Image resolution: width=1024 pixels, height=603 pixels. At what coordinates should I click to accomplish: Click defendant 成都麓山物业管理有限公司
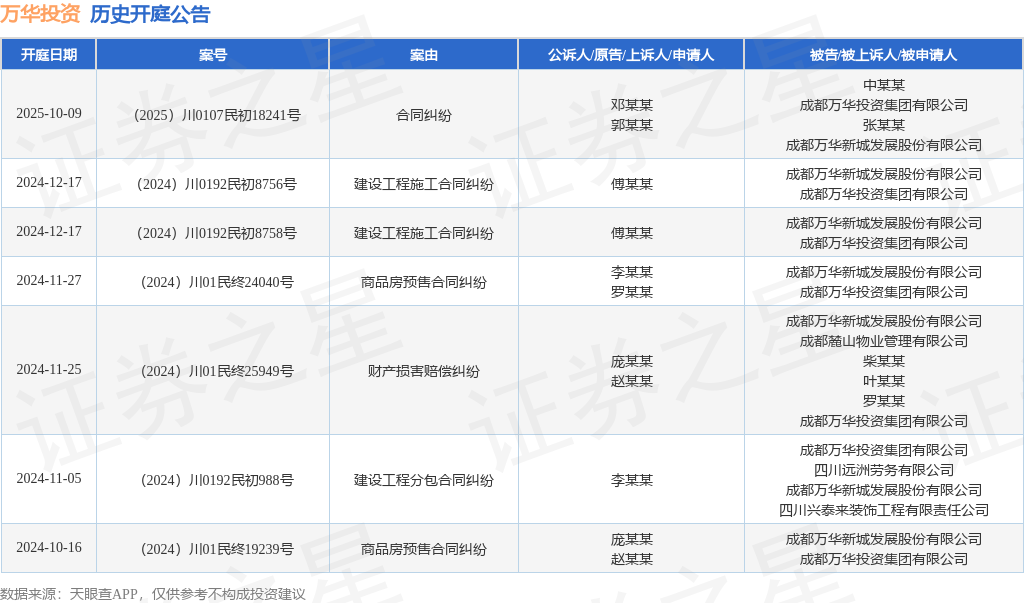click(884, 341)
